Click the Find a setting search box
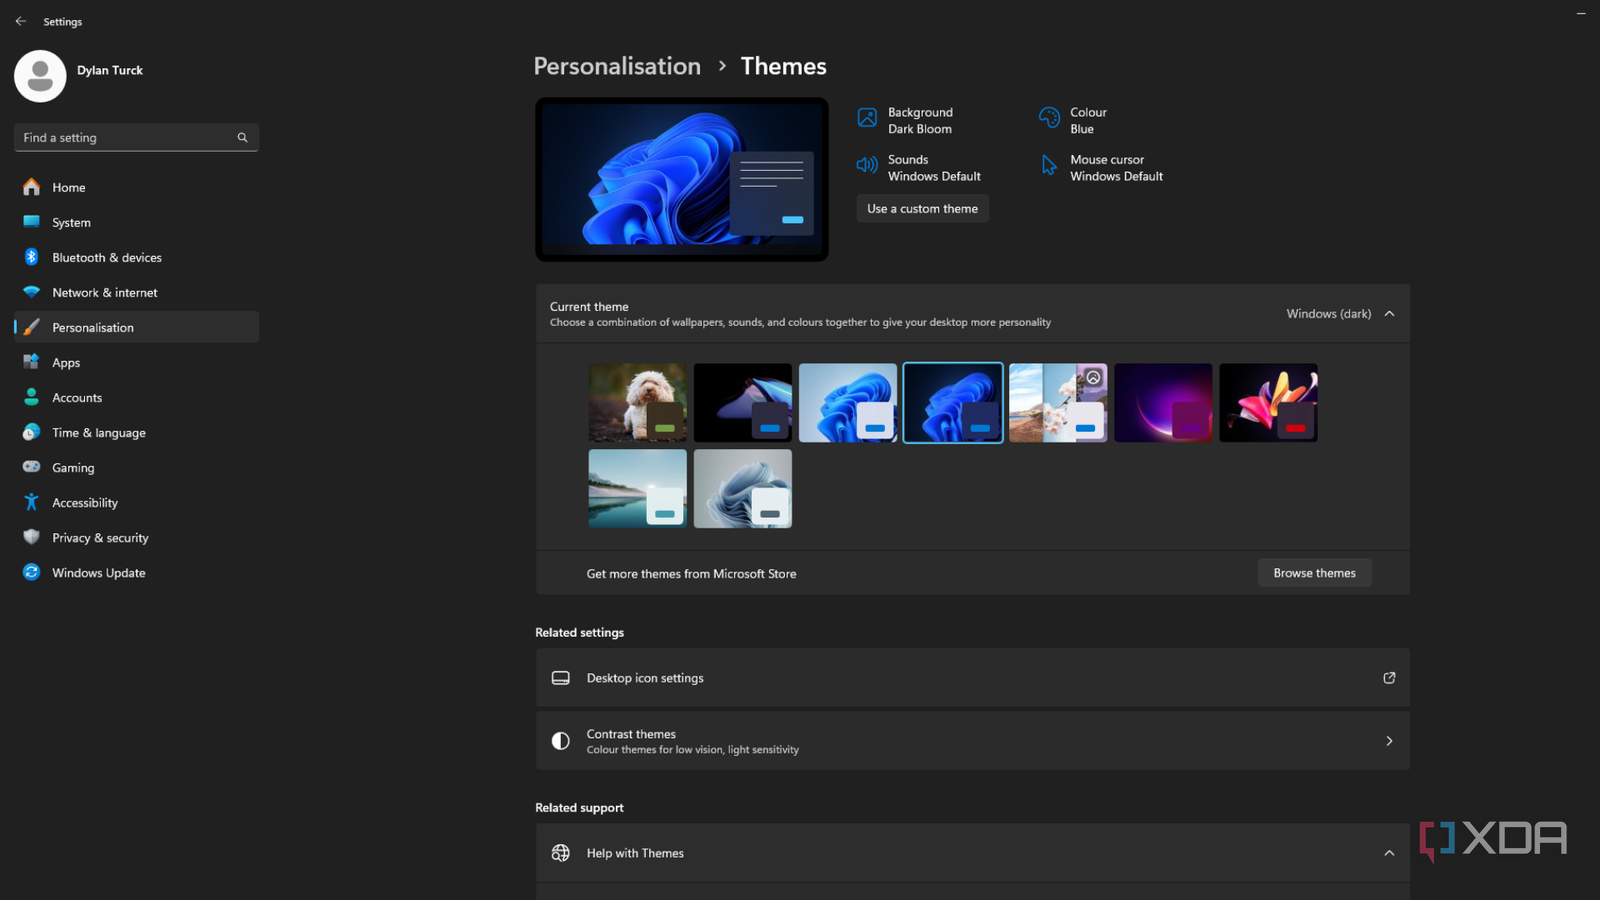Image resolution: width=1600 pixels, height=900 pixels. [137, 138]
